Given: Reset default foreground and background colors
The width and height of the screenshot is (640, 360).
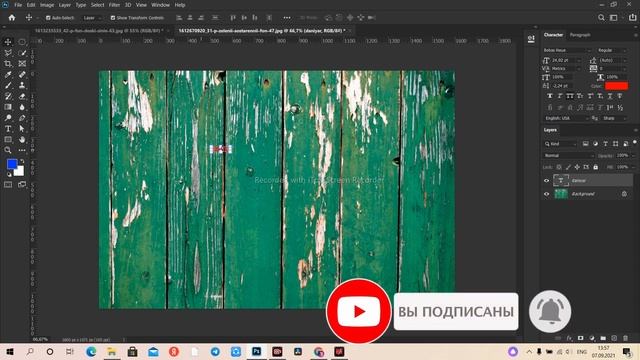Looking at the screenshot, I should pyautogui.click(x=9, y=175).
